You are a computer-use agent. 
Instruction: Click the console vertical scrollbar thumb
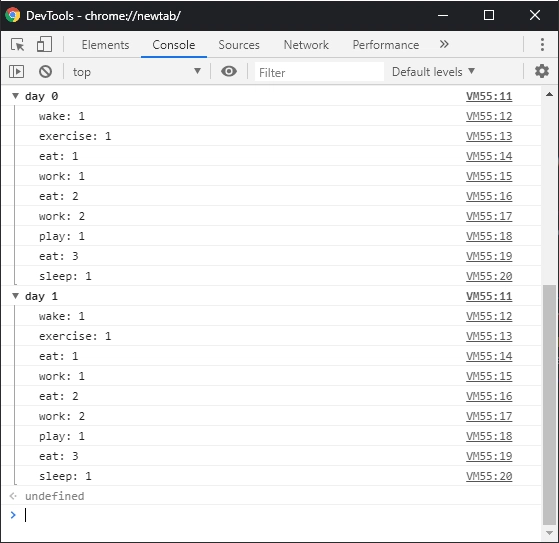point(549,405)
